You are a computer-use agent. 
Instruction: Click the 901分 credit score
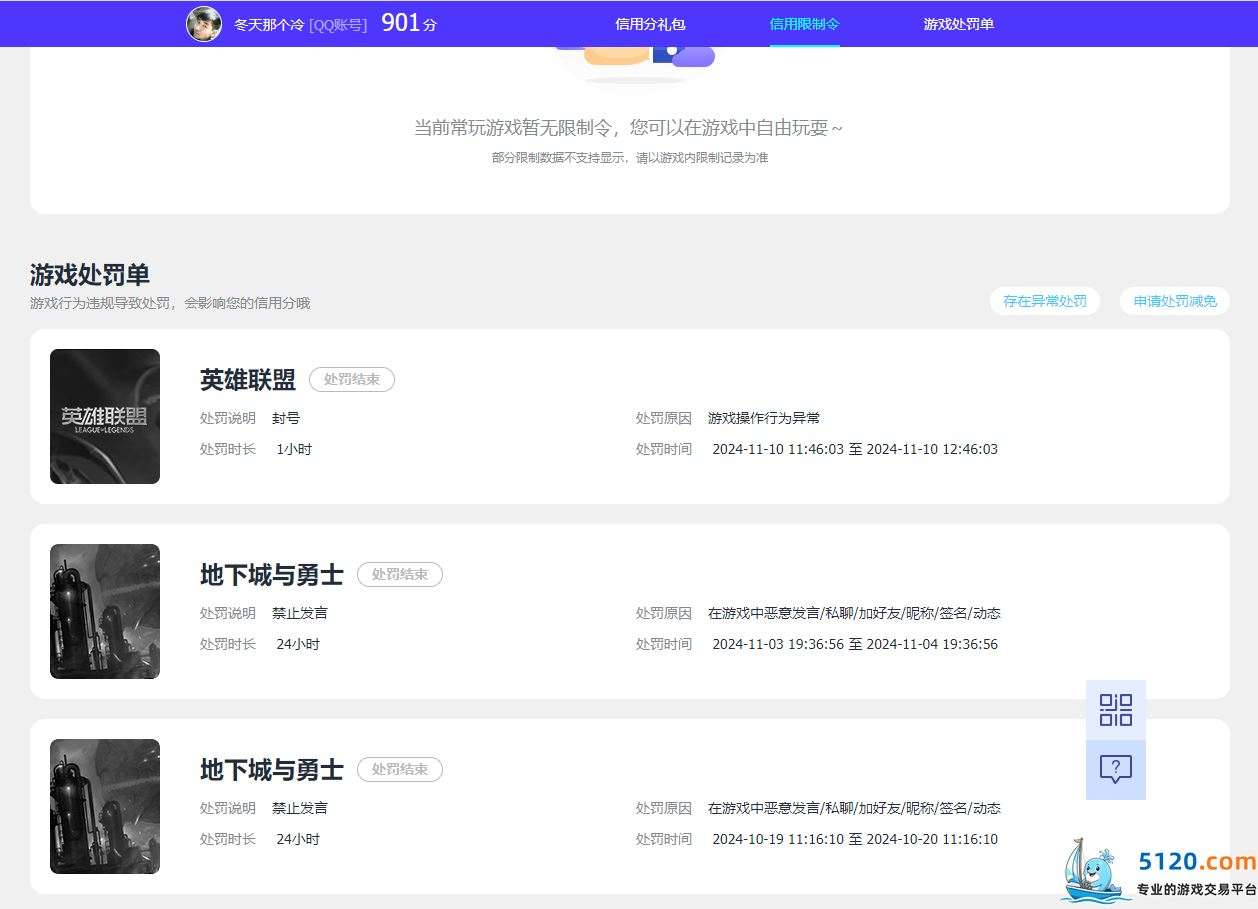click(x=409, y=23)
